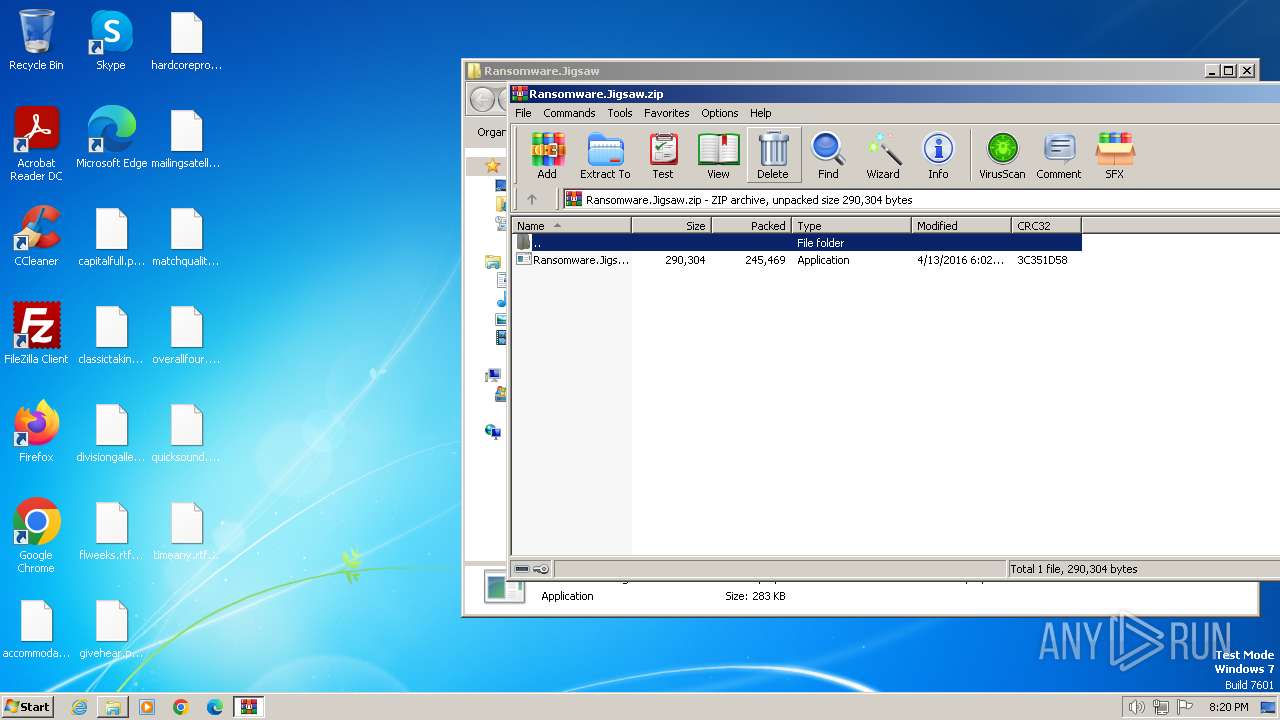Select the Ransomware.Jigs... application row

point(797,260)
